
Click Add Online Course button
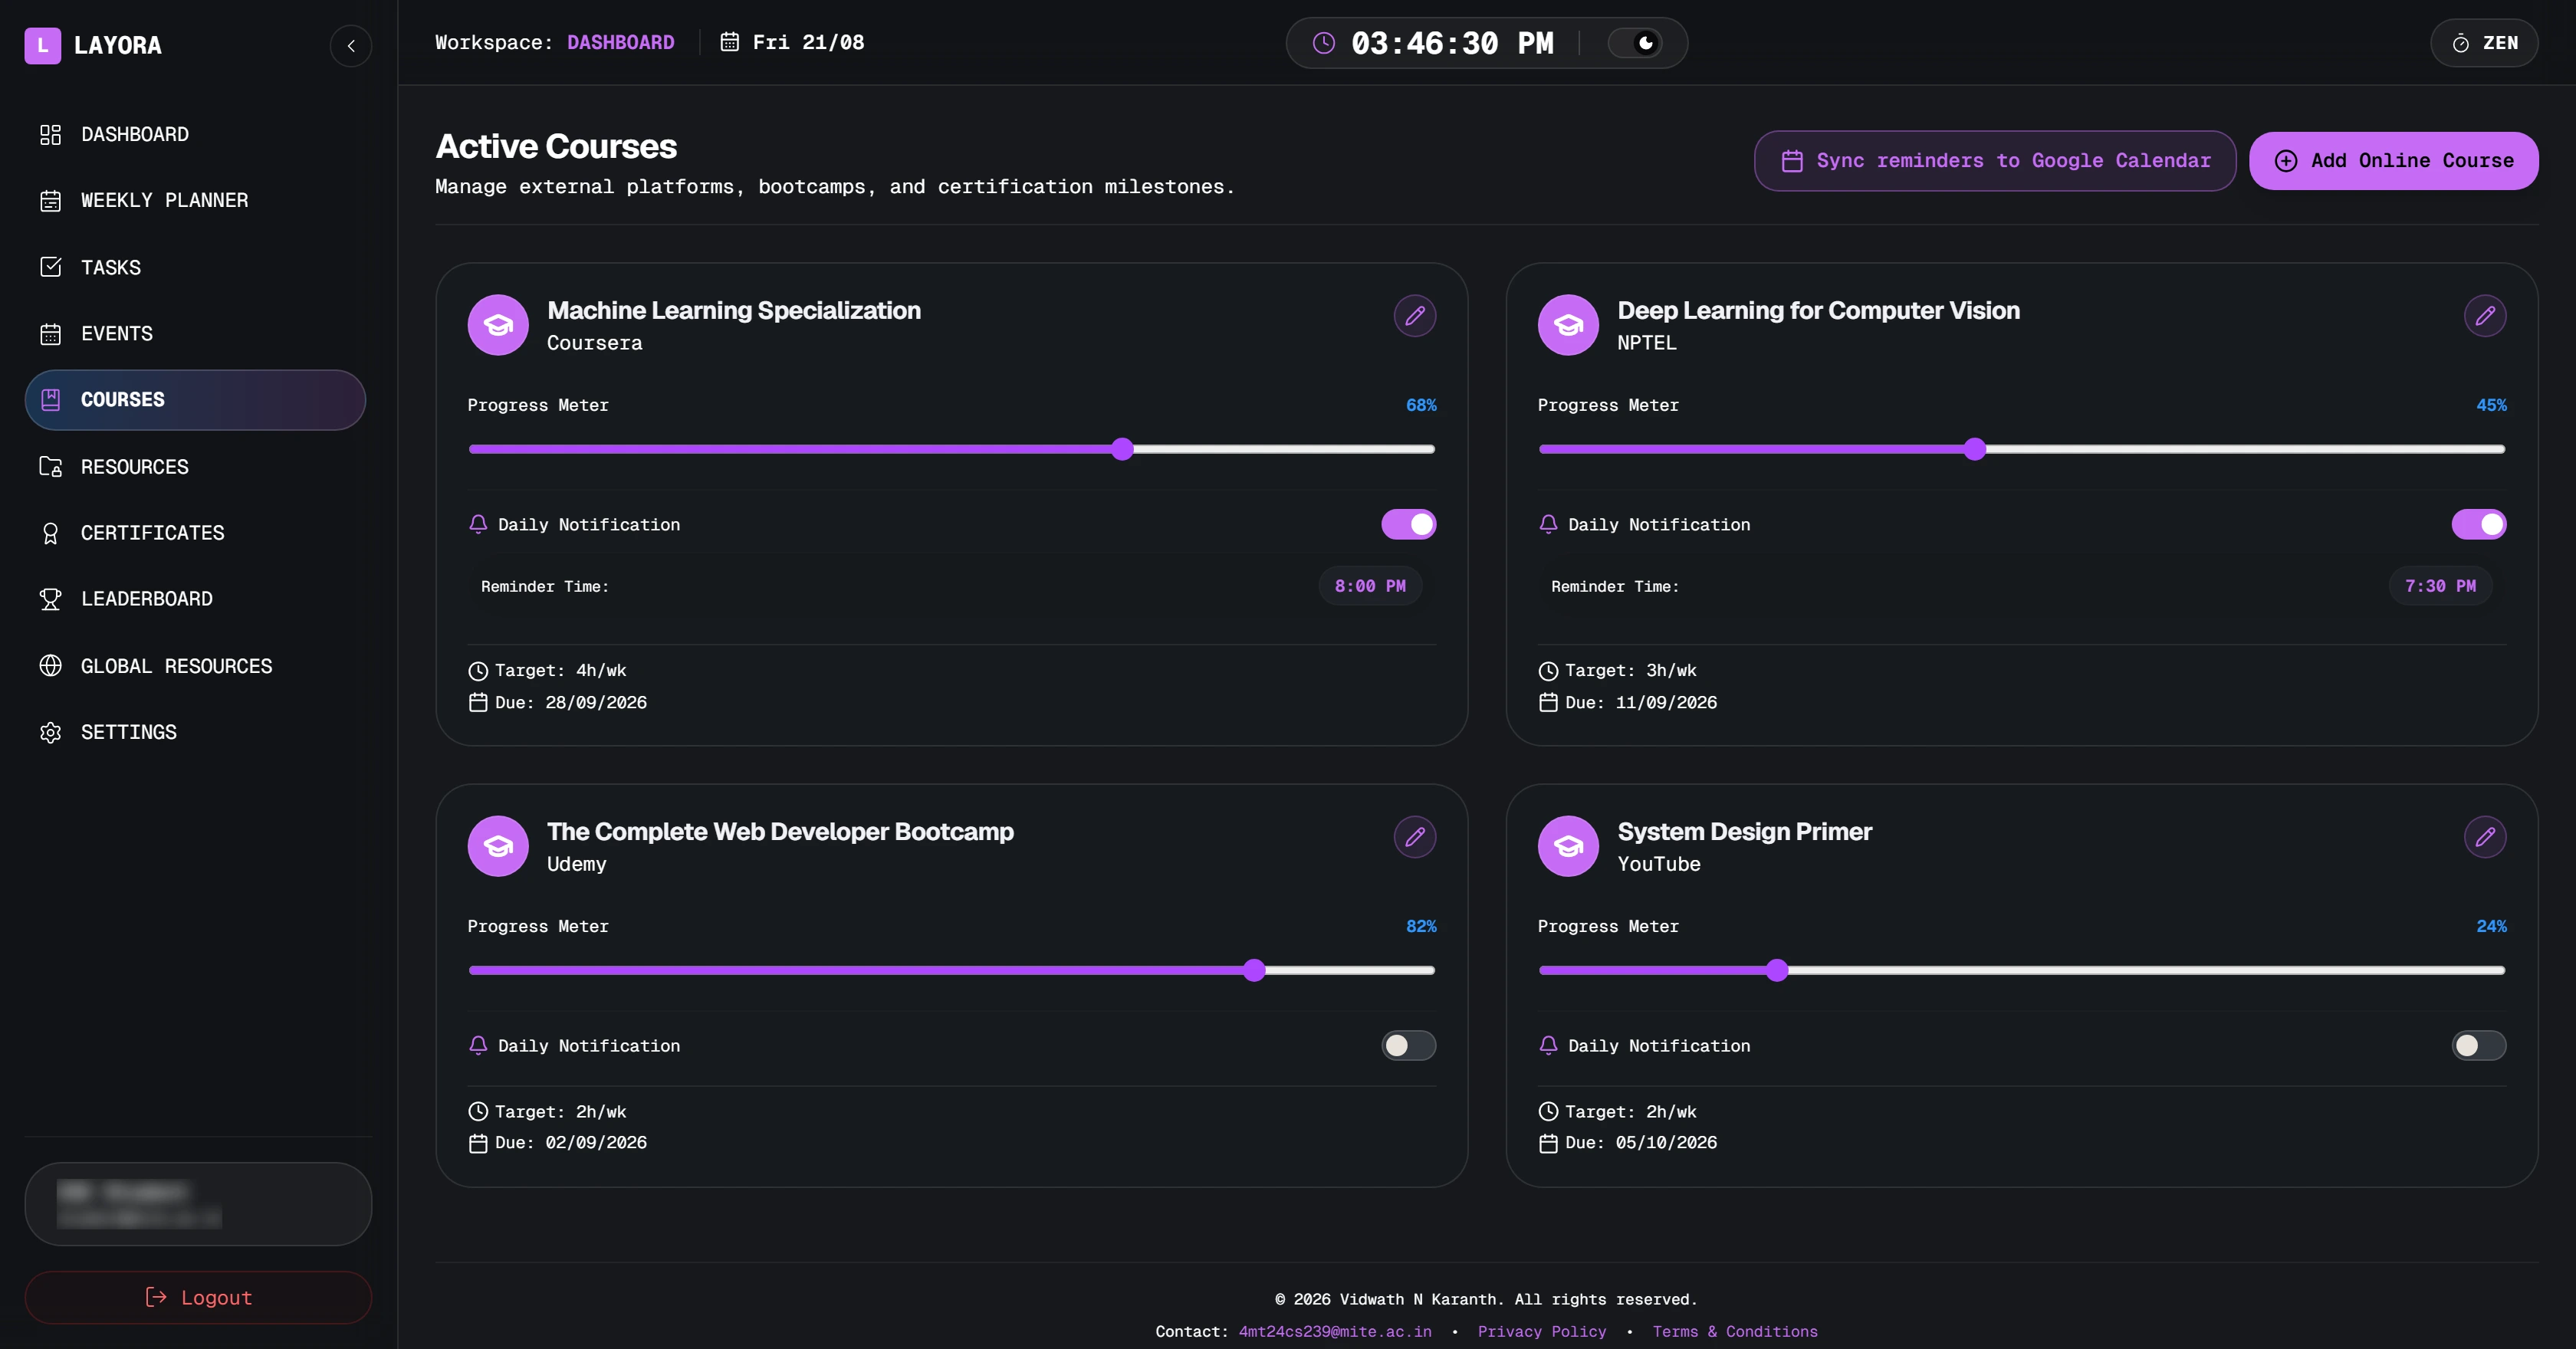2394,161
